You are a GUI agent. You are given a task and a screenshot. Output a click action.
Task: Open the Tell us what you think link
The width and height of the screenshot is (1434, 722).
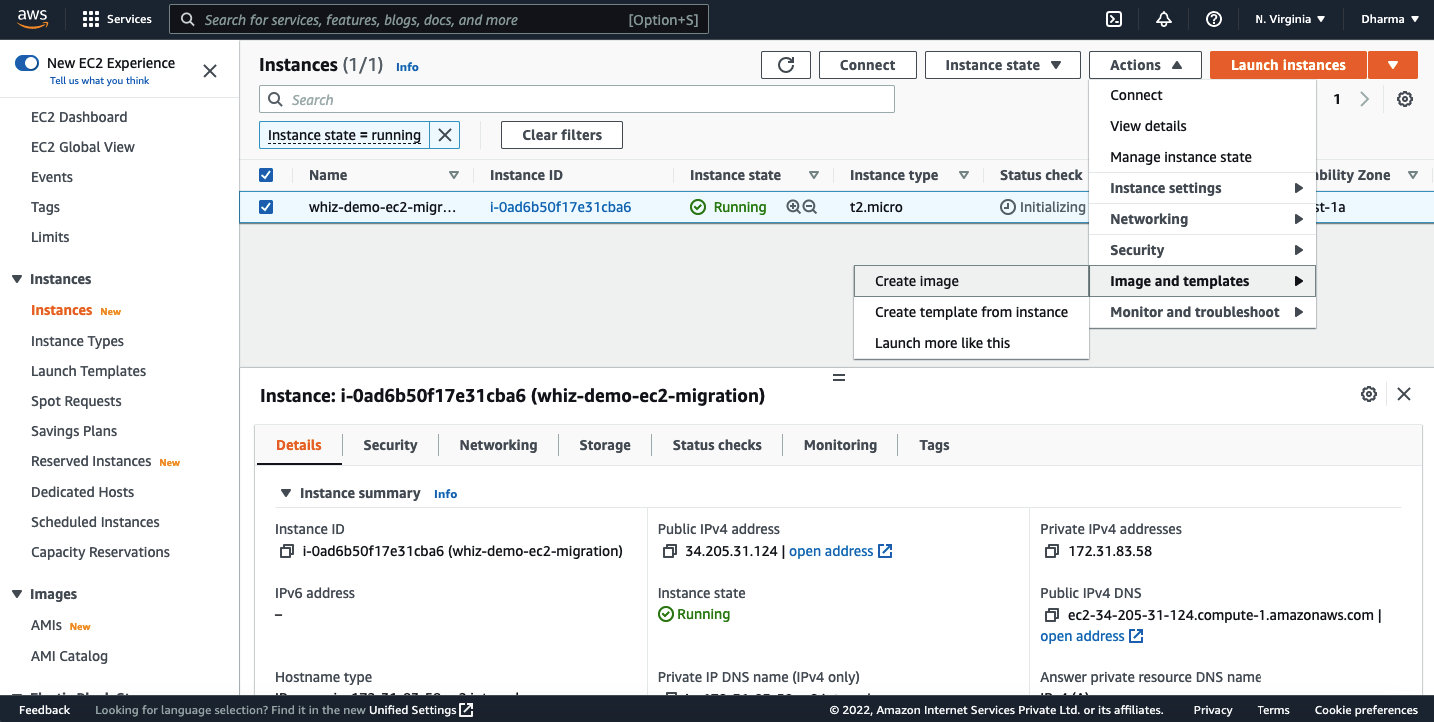click(99, 81)
